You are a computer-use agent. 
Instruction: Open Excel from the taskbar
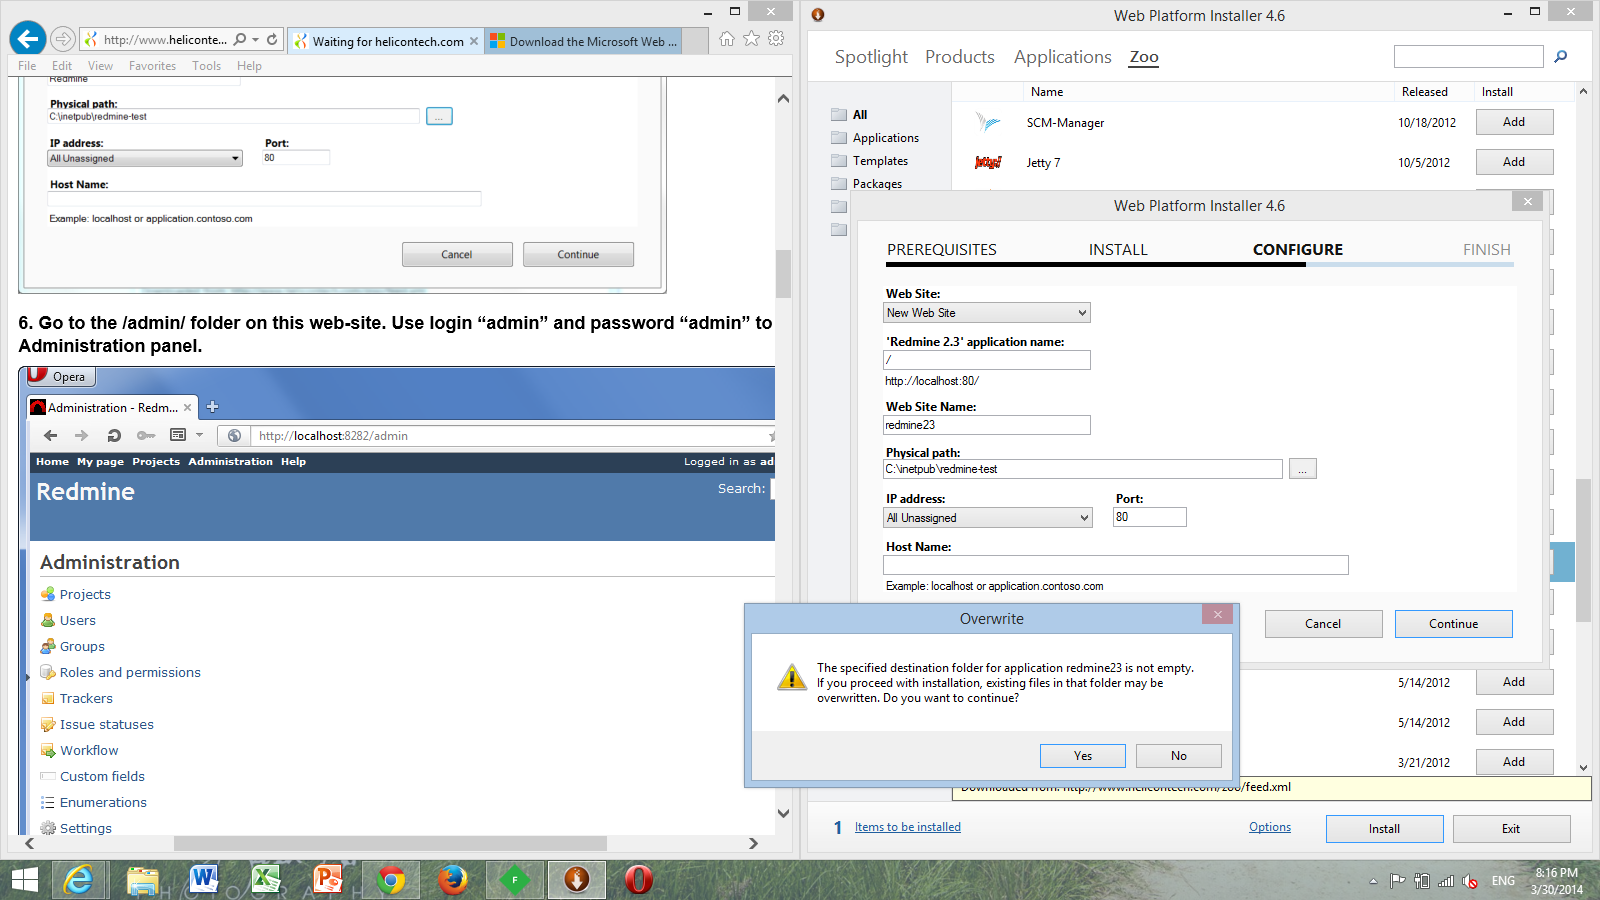click(x=266, y=880)
